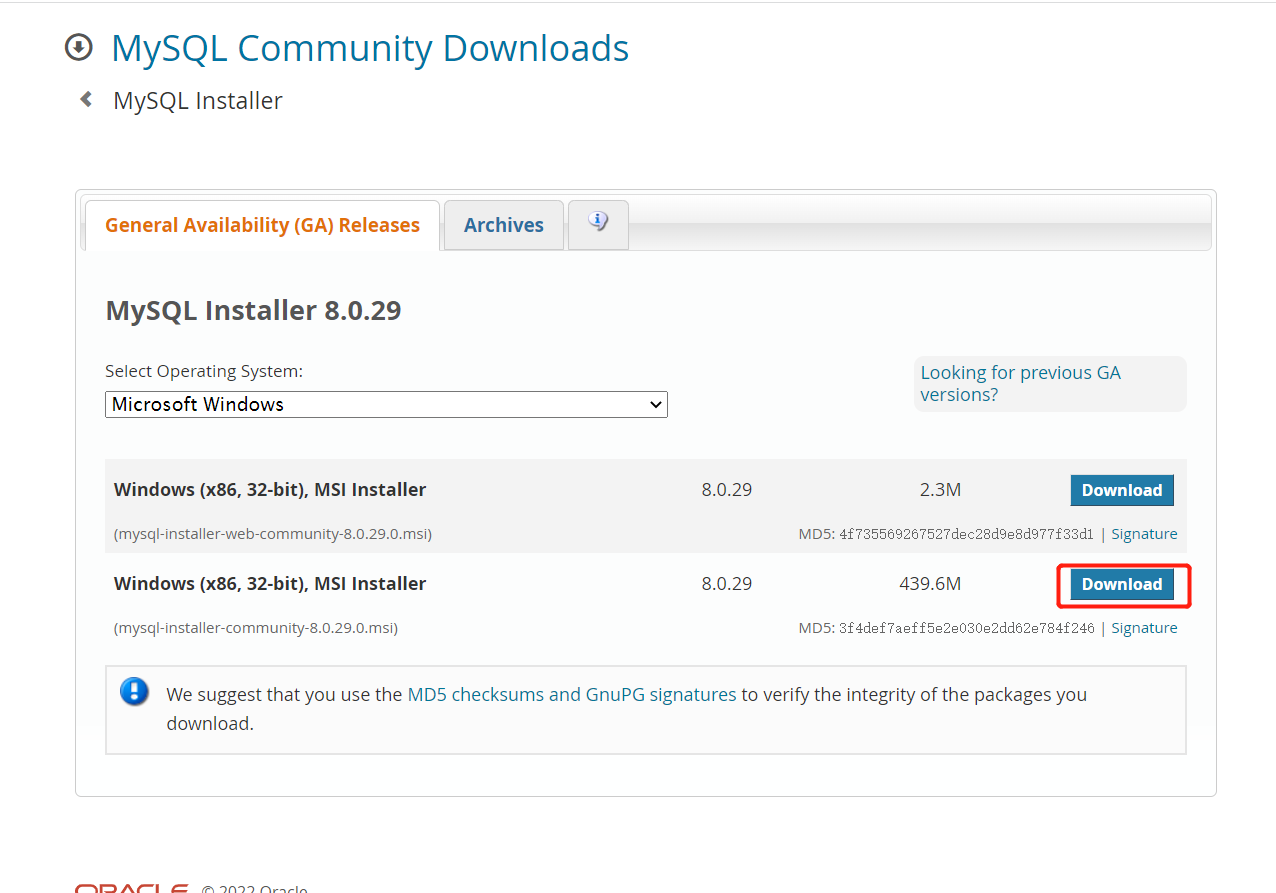This screenshot has width=1276, height=893.
Task: Click the MySQL Installer breadcrumb text
Action: click(x=198, y=101)
